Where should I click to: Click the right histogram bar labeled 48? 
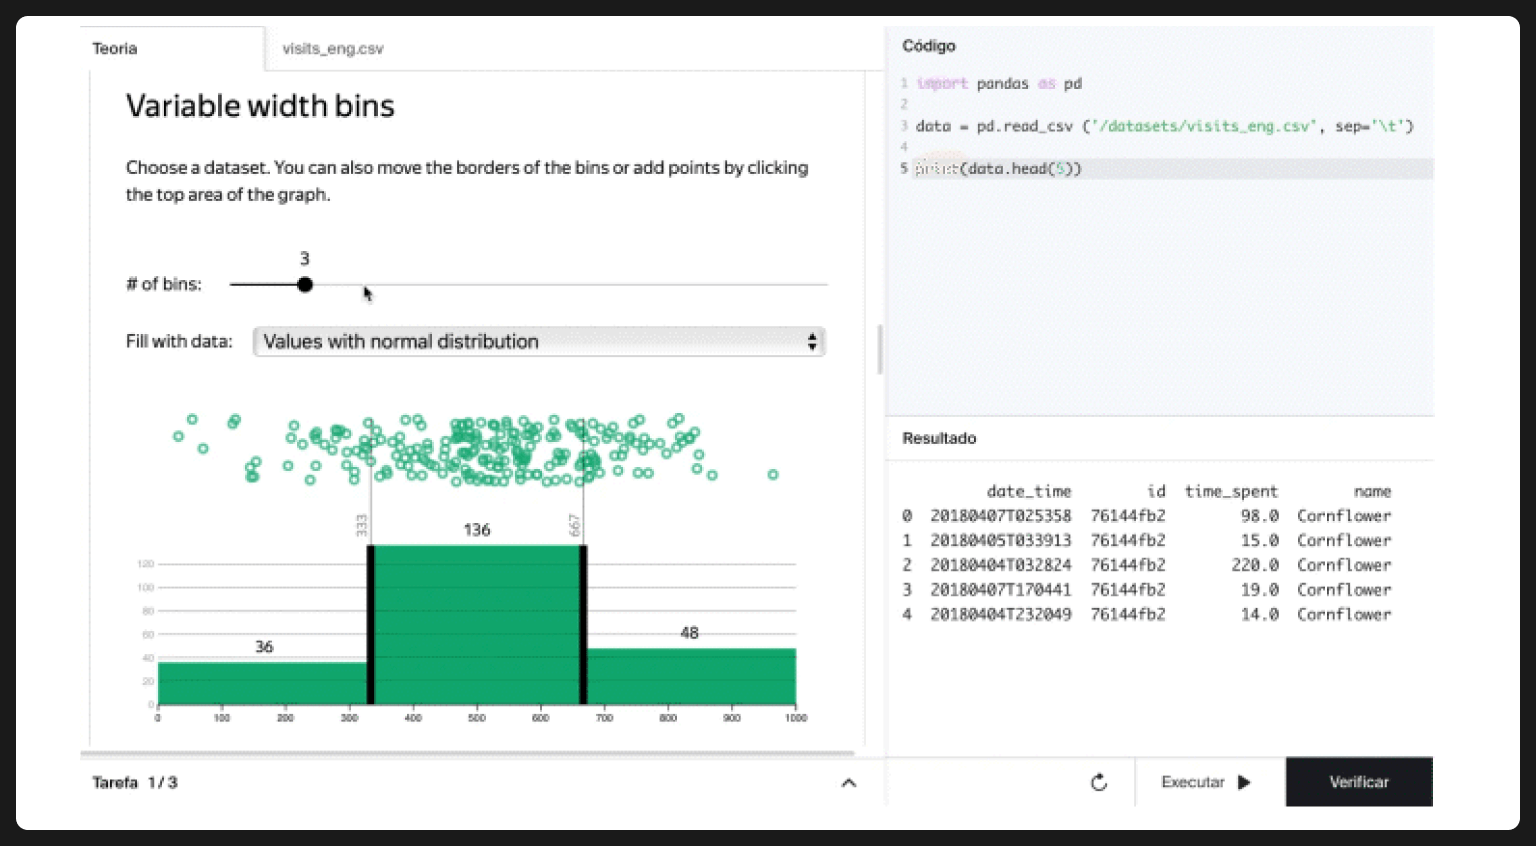click(x=690, y=676)
